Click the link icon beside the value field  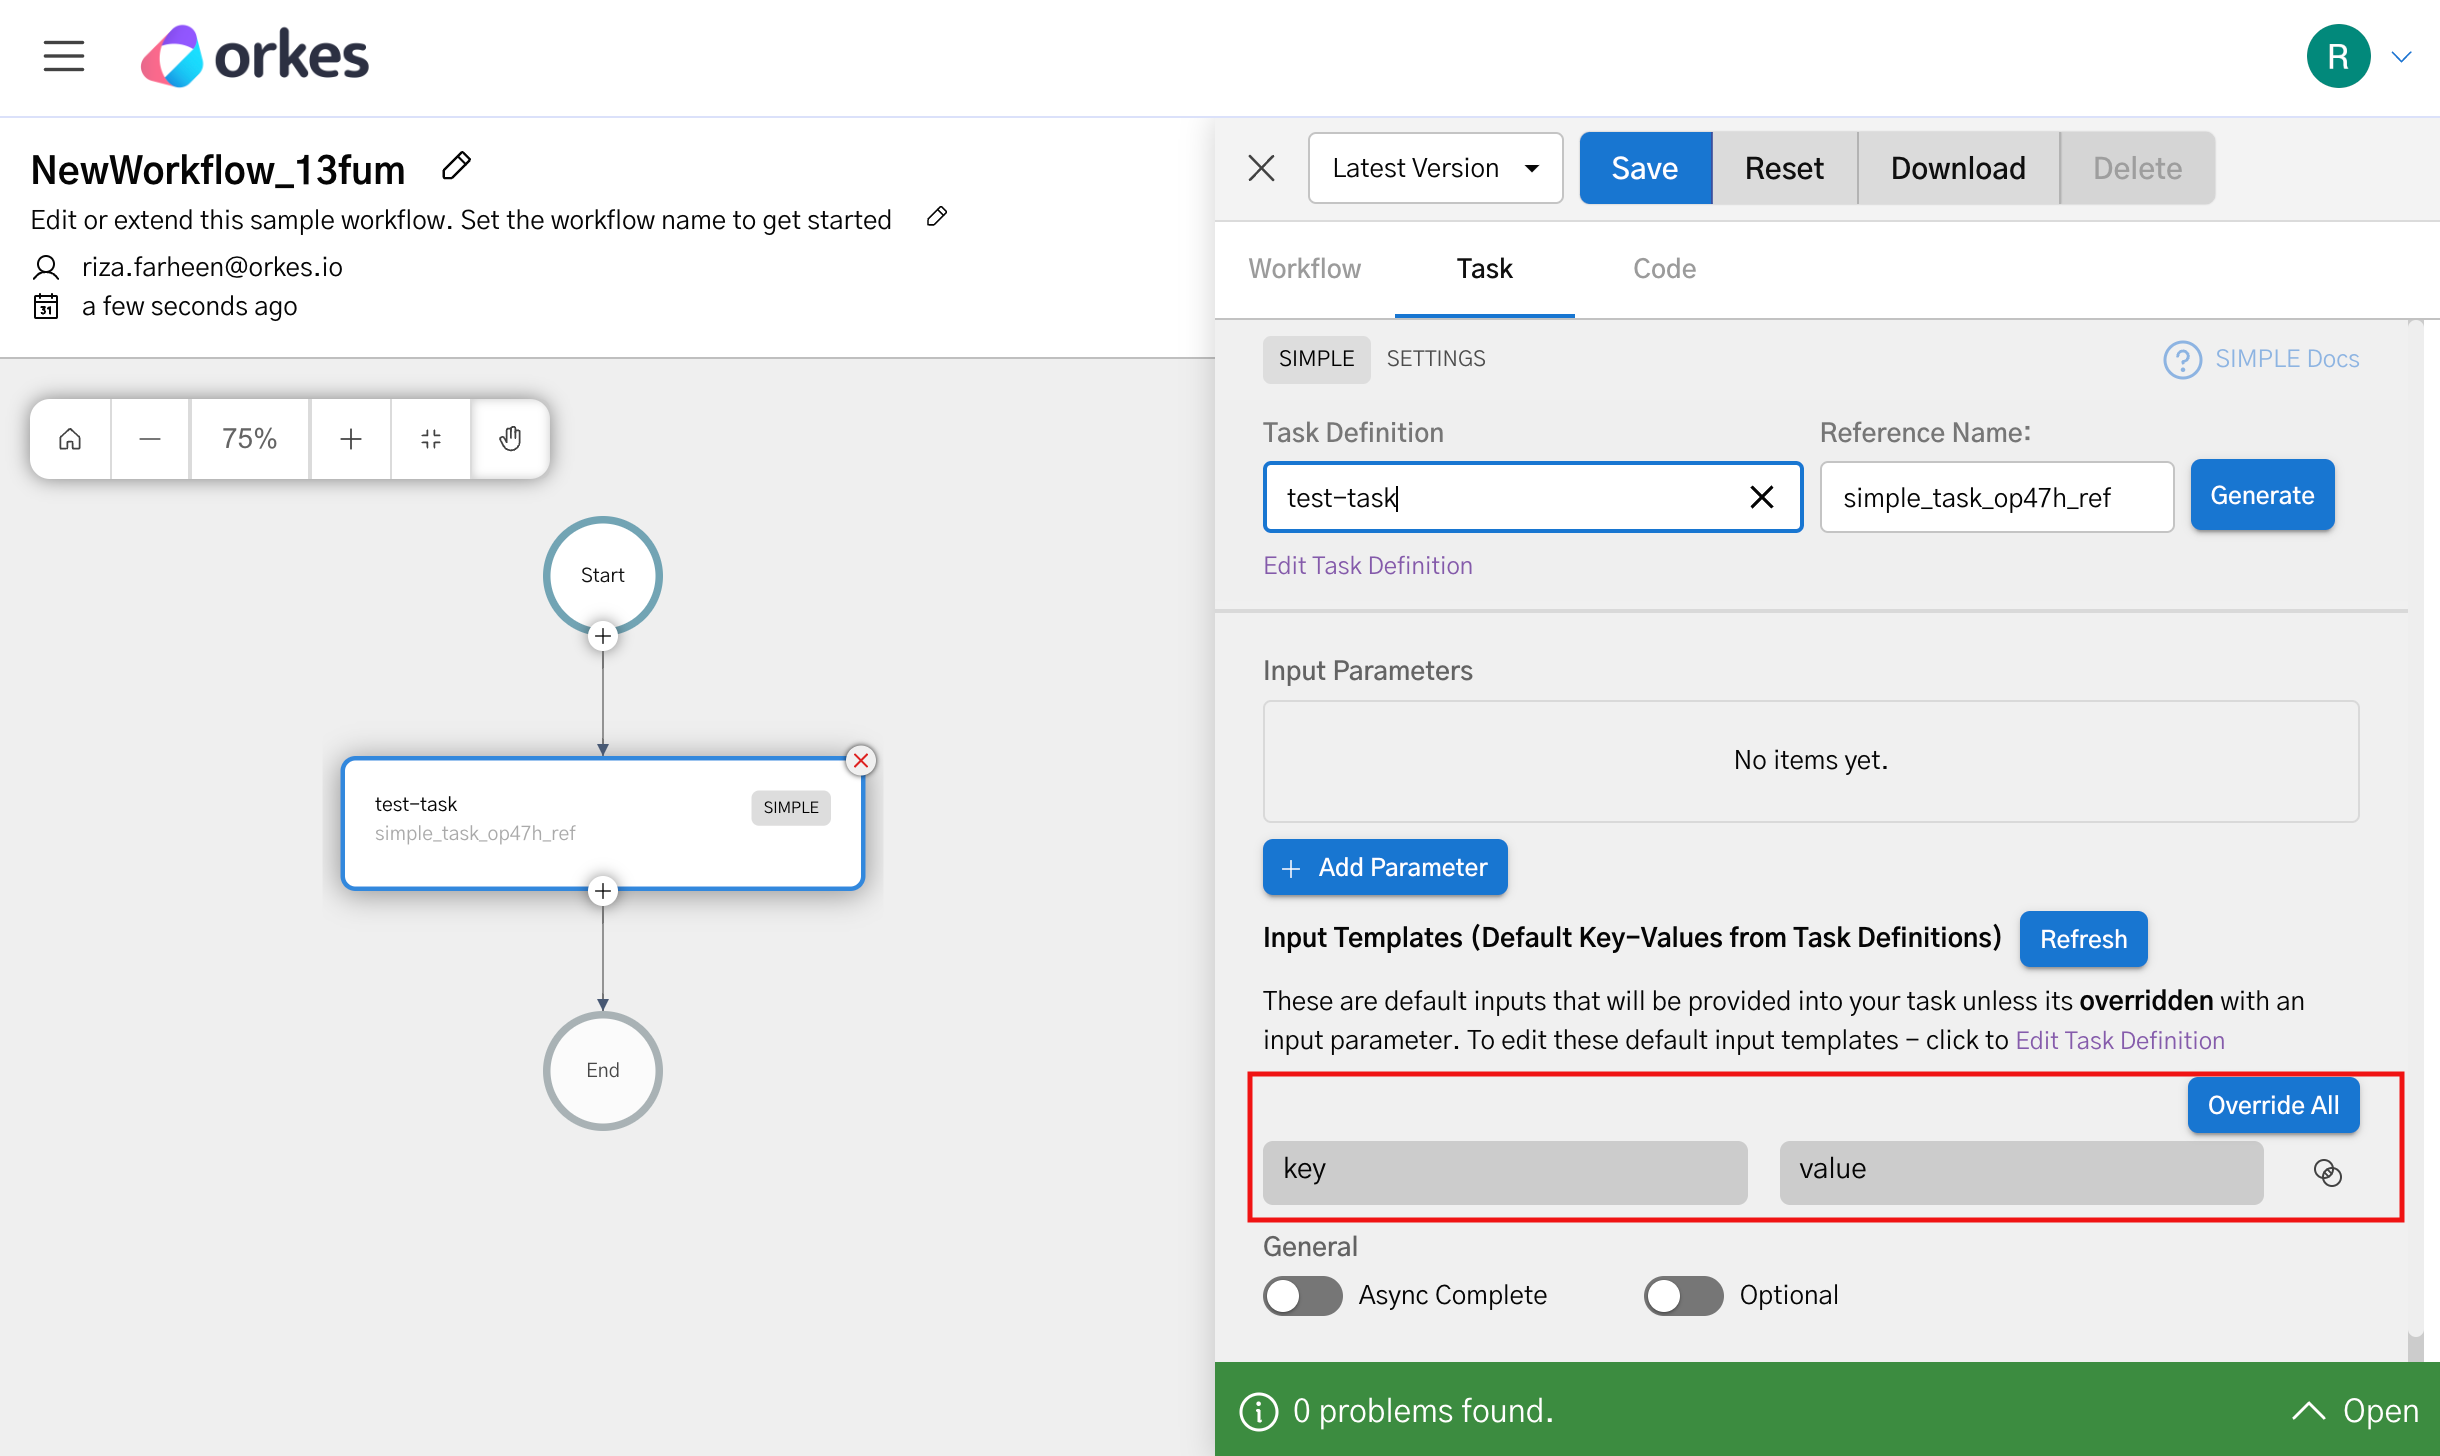click(x=2328, y=1172)
